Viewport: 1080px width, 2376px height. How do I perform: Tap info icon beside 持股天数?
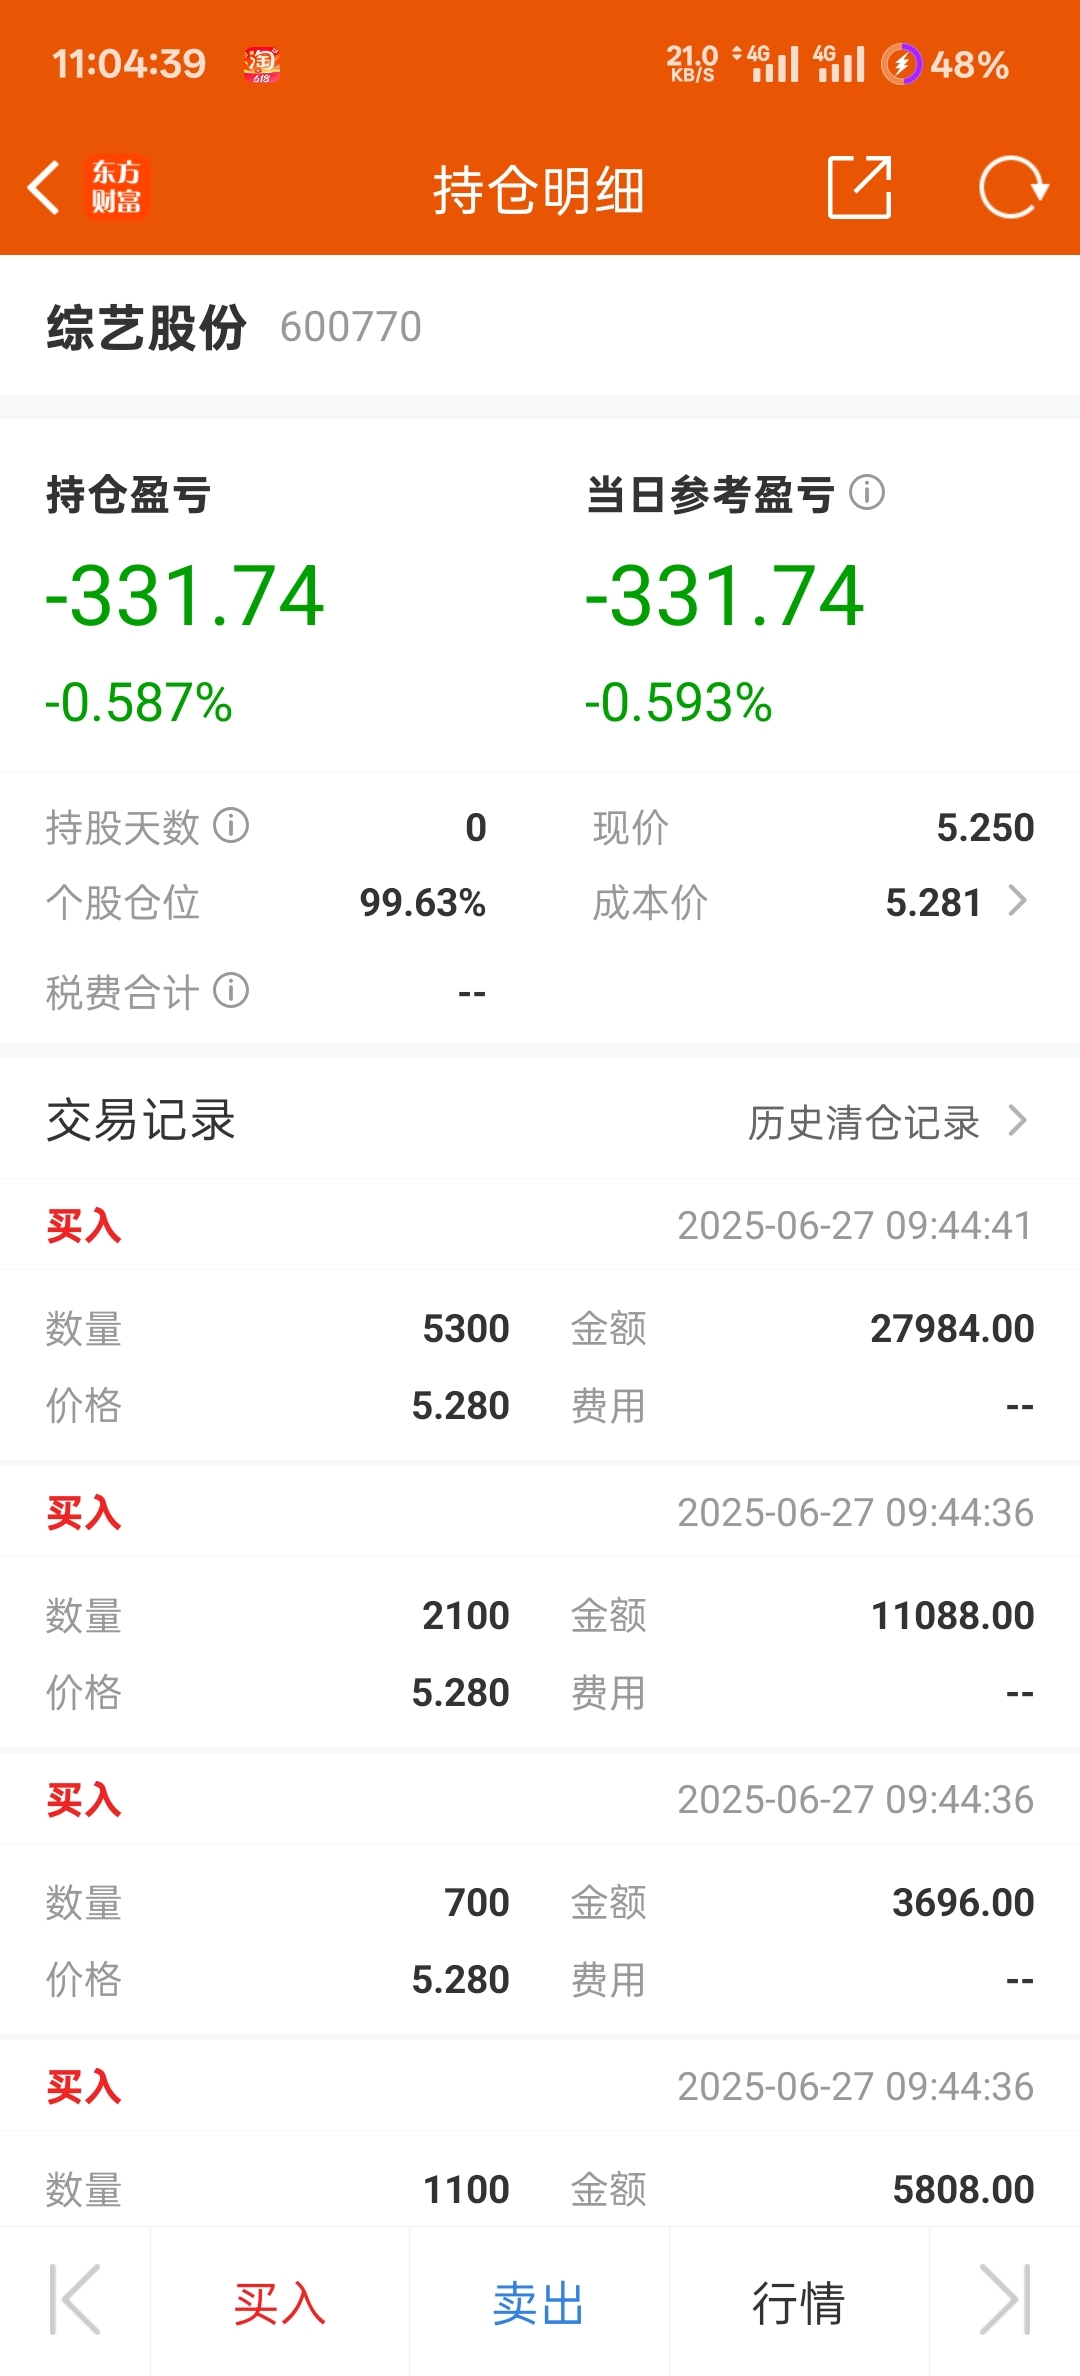point(231,826)
